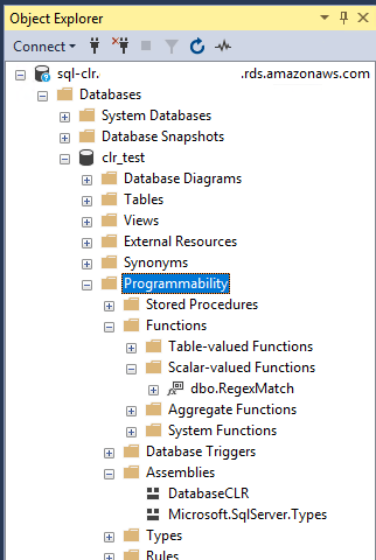
Task: Click the Views folder icon
Action: click(x=109, y=220)
